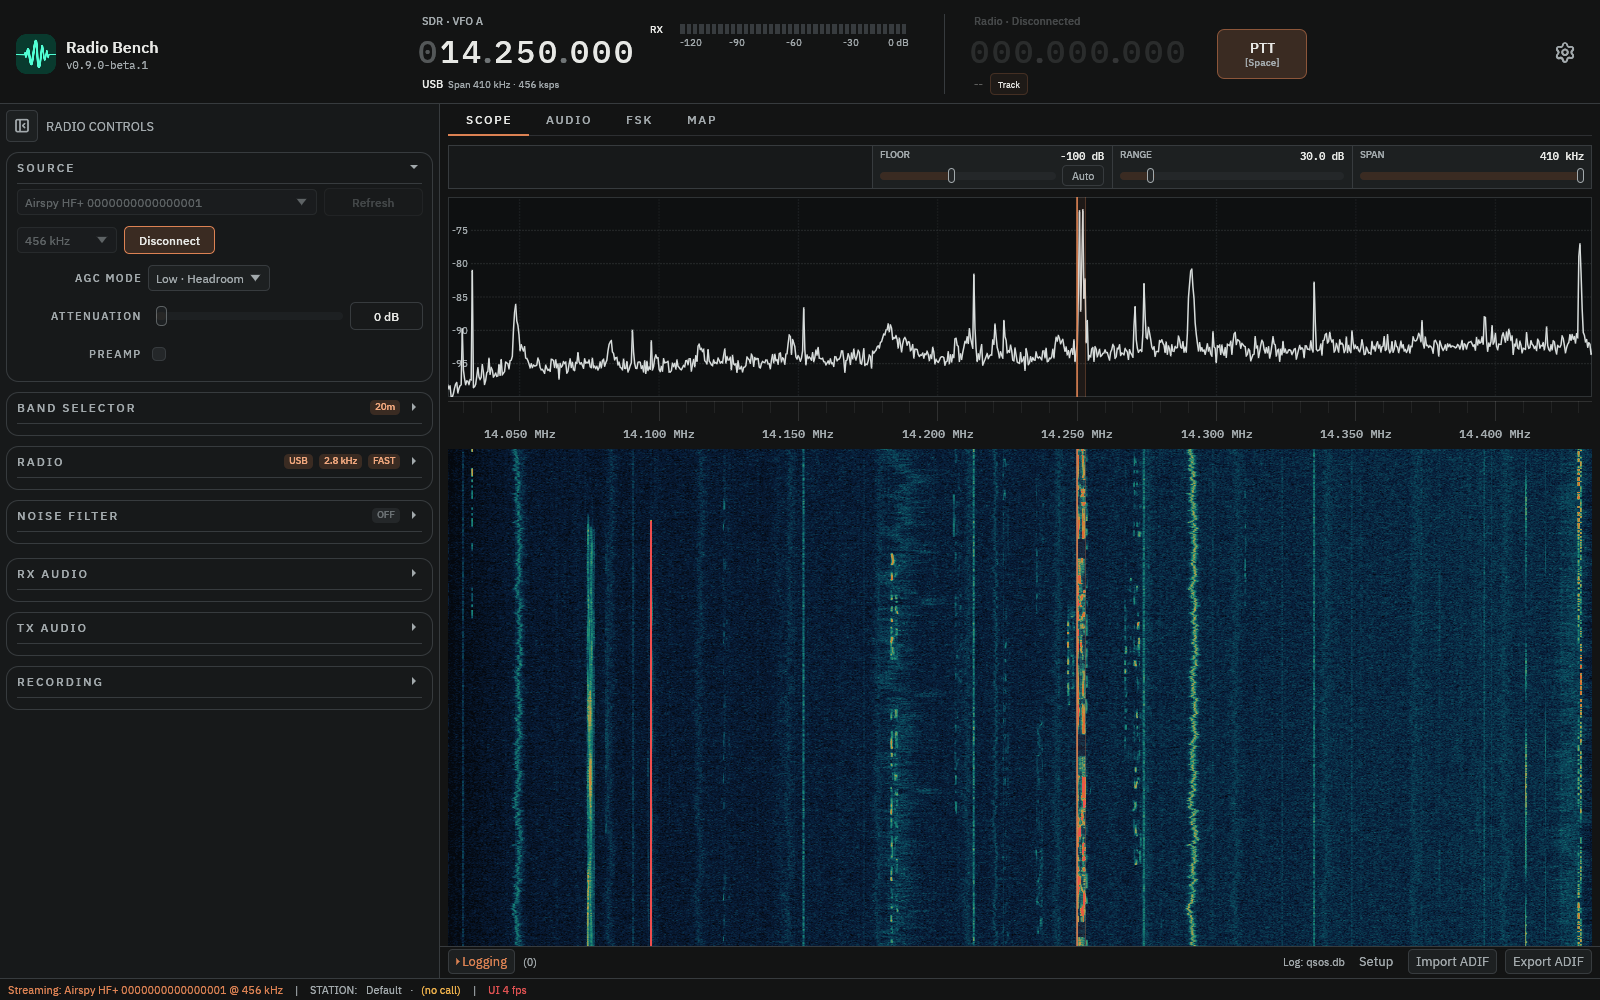The width and height of the screenshot is (1600, 1000).
Task: Click the 0 dB attenuation value field
Action: coord(386,316)
